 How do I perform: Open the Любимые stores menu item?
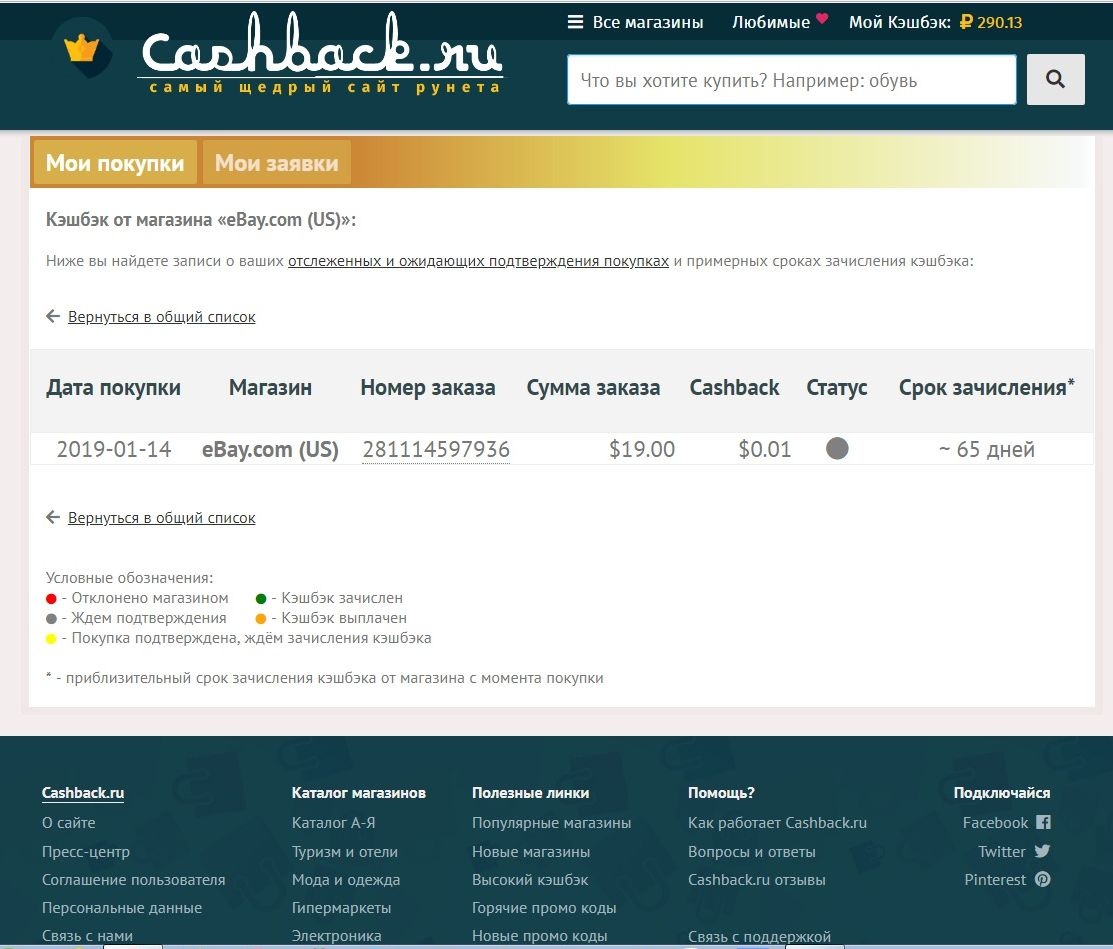click(771, 22)
